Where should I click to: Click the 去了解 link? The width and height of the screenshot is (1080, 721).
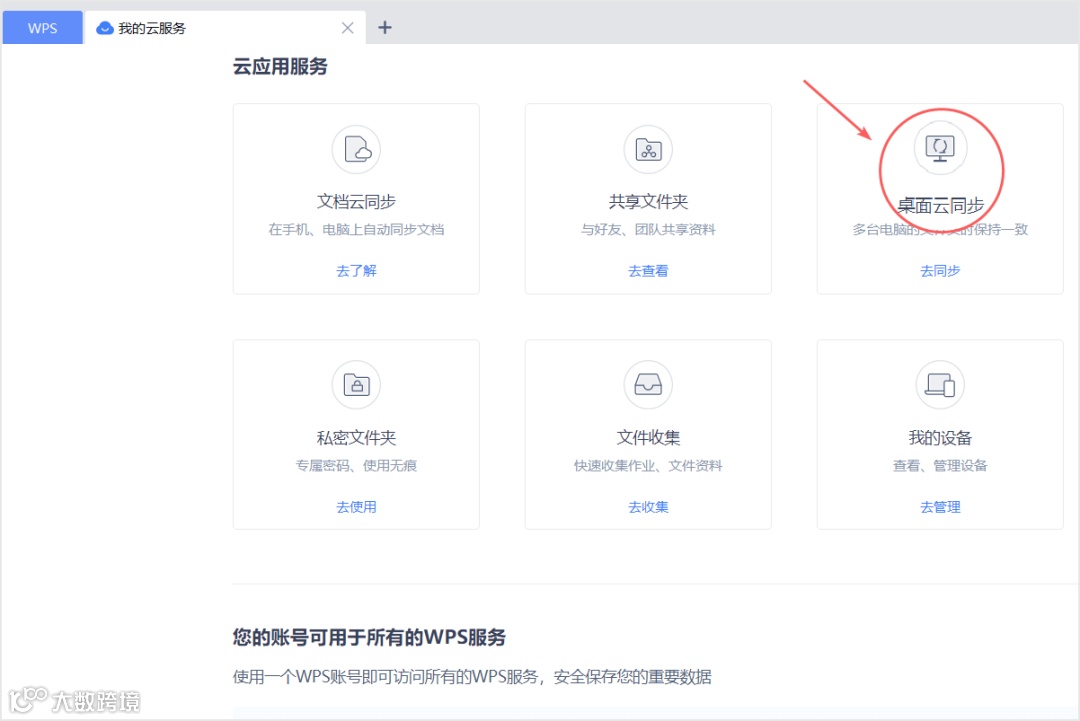[356, 271]
